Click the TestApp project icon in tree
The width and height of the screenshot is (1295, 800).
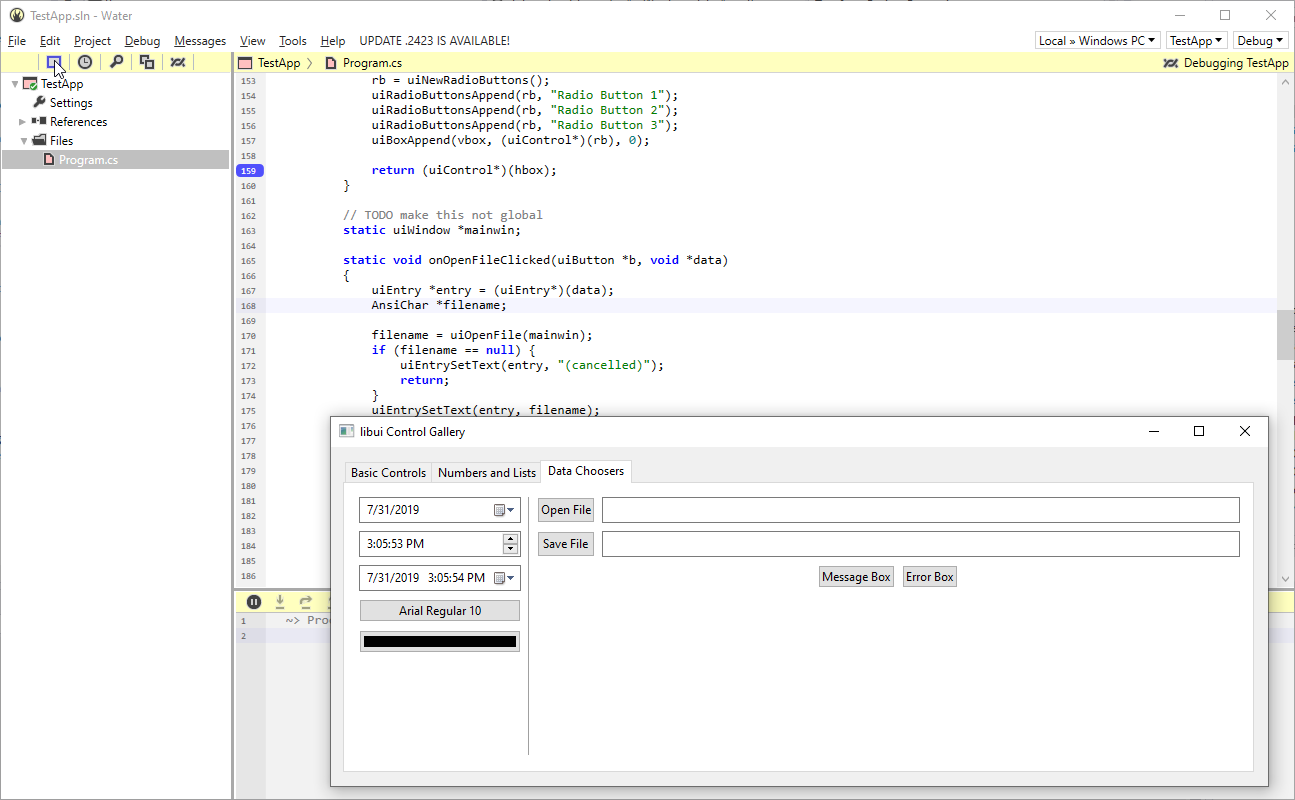[x=31, y=84]
